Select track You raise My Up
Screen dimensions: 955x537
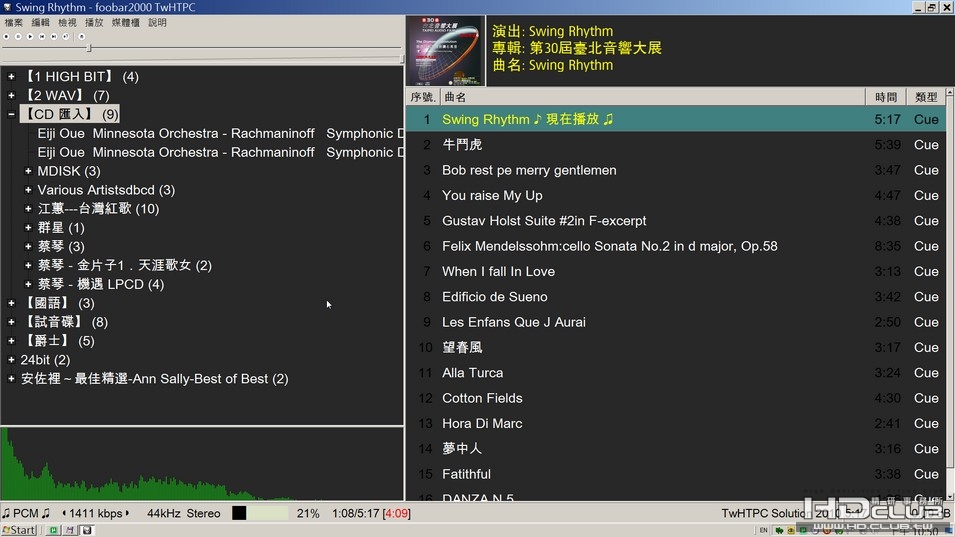coord(676,195)
